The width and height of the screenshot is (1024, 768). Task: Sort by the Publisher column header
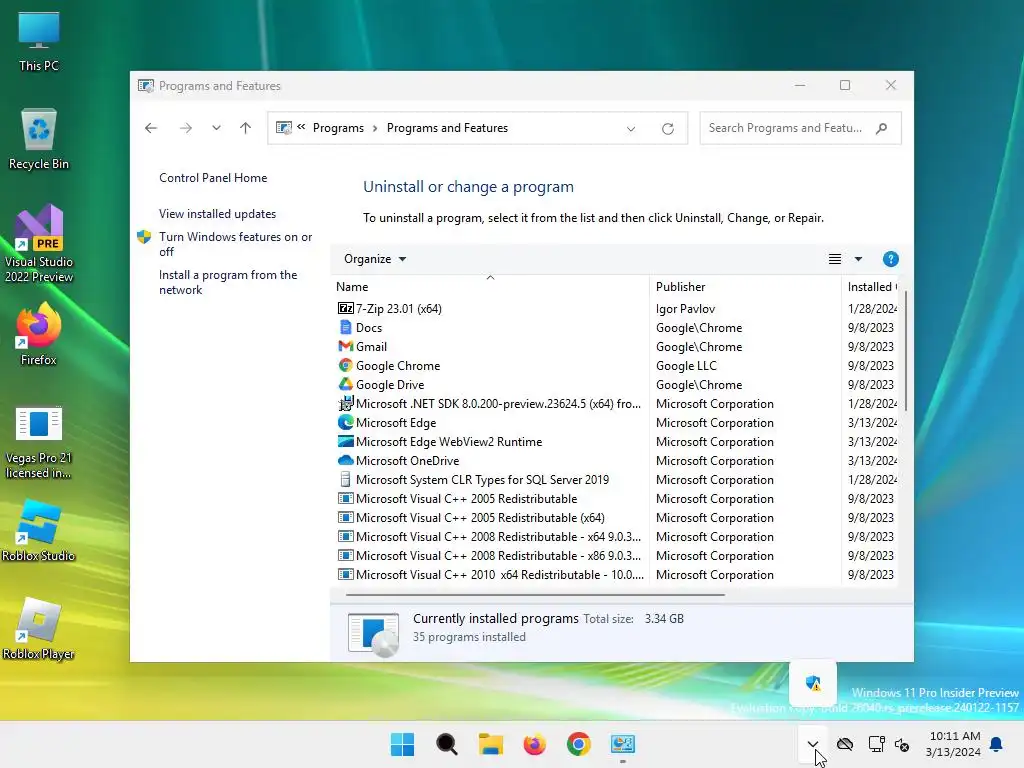[x=745, y=287]
